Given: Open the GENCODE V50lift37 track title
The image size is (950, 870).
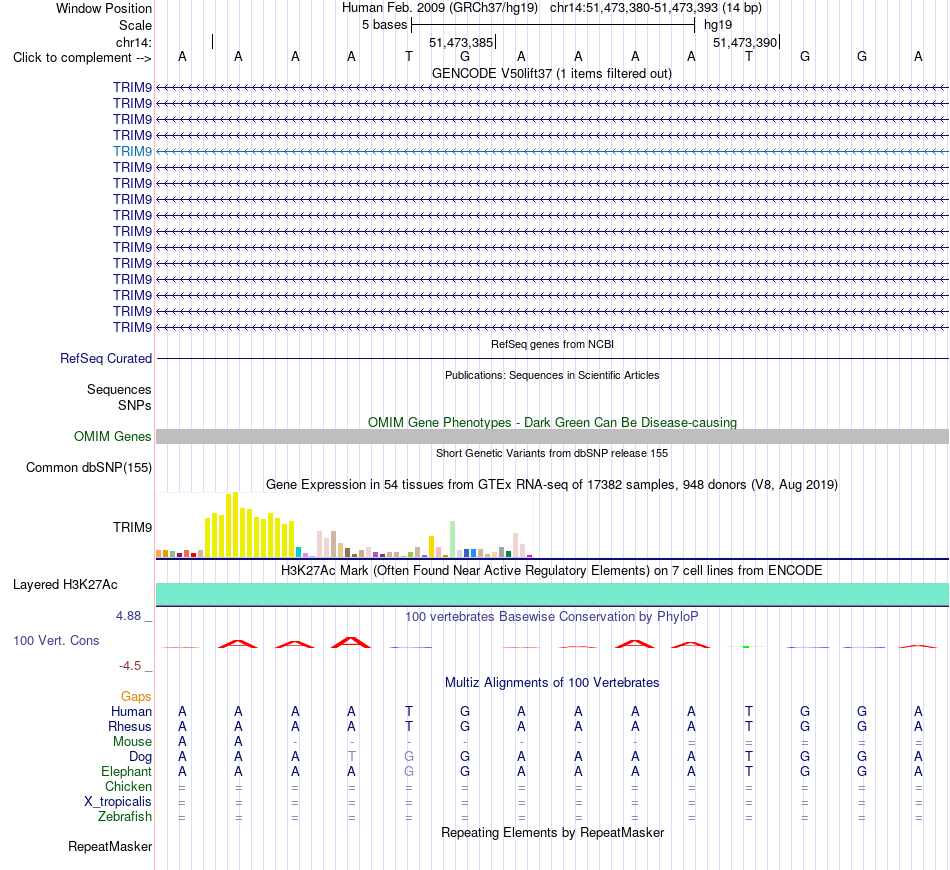Looking at the screenshot, I should coord(551,73).
